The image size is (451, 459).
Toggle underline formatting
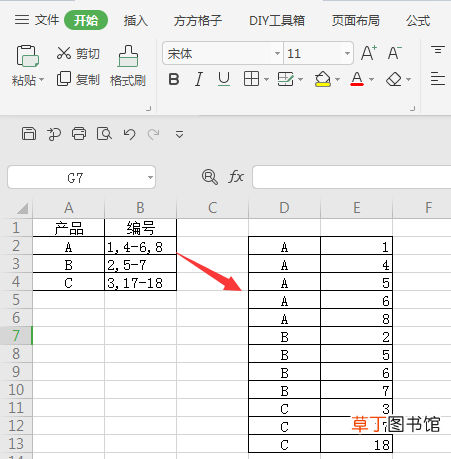pos(224,79)
